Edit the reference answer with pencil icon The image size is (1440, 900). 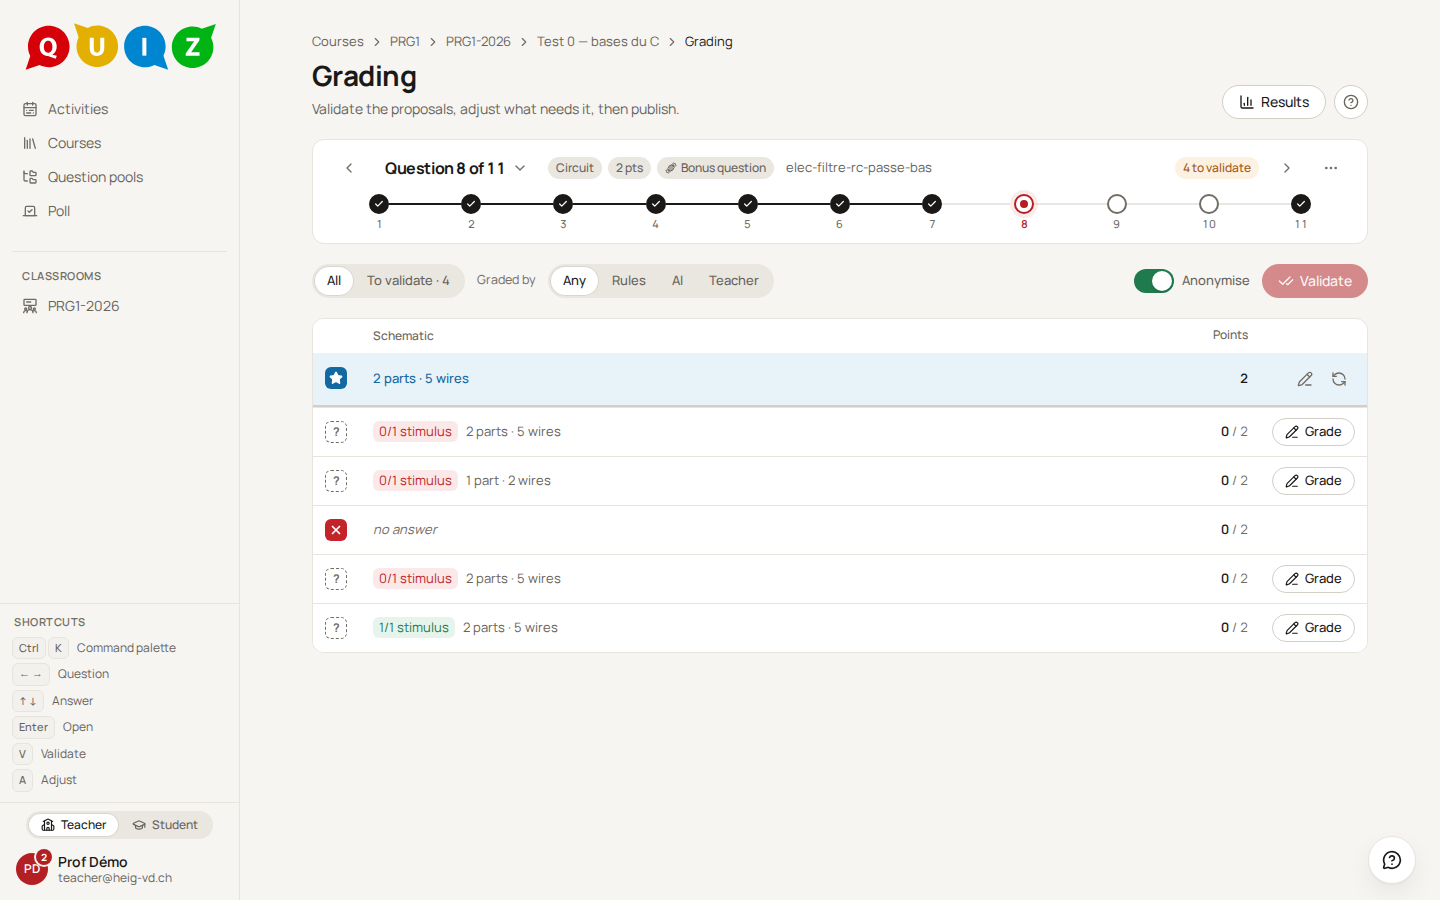click(1305, 379)
